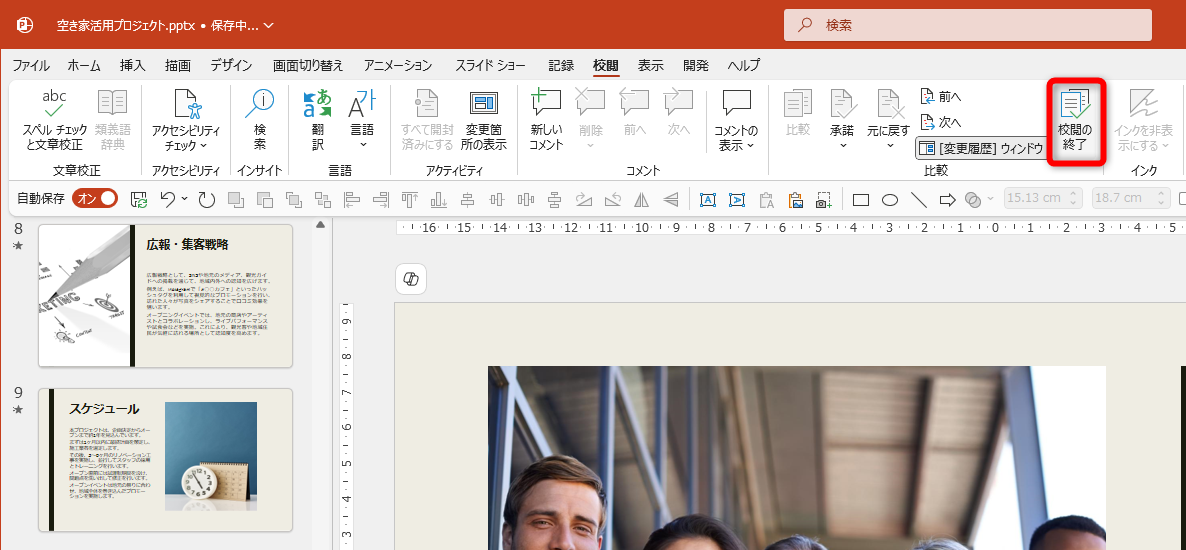Go to 次へ next change in 比較
The height and width of the screenshot is (550, 1186).
(x=941, y=122)
